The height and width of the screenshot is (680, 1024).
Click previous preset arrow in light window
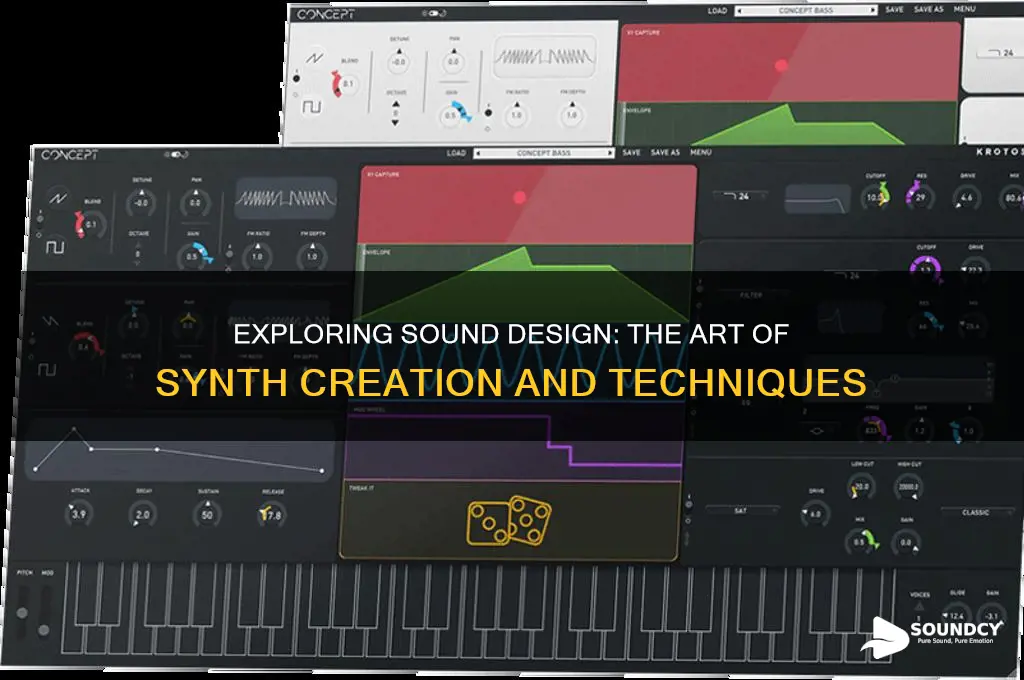(x=739, y=10)
